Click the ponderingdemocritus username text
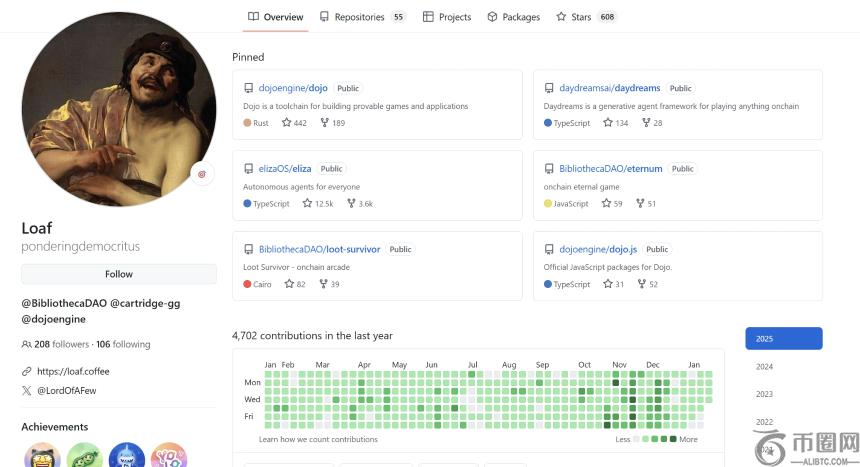This screenshot has width=860, height=467. 81,246
